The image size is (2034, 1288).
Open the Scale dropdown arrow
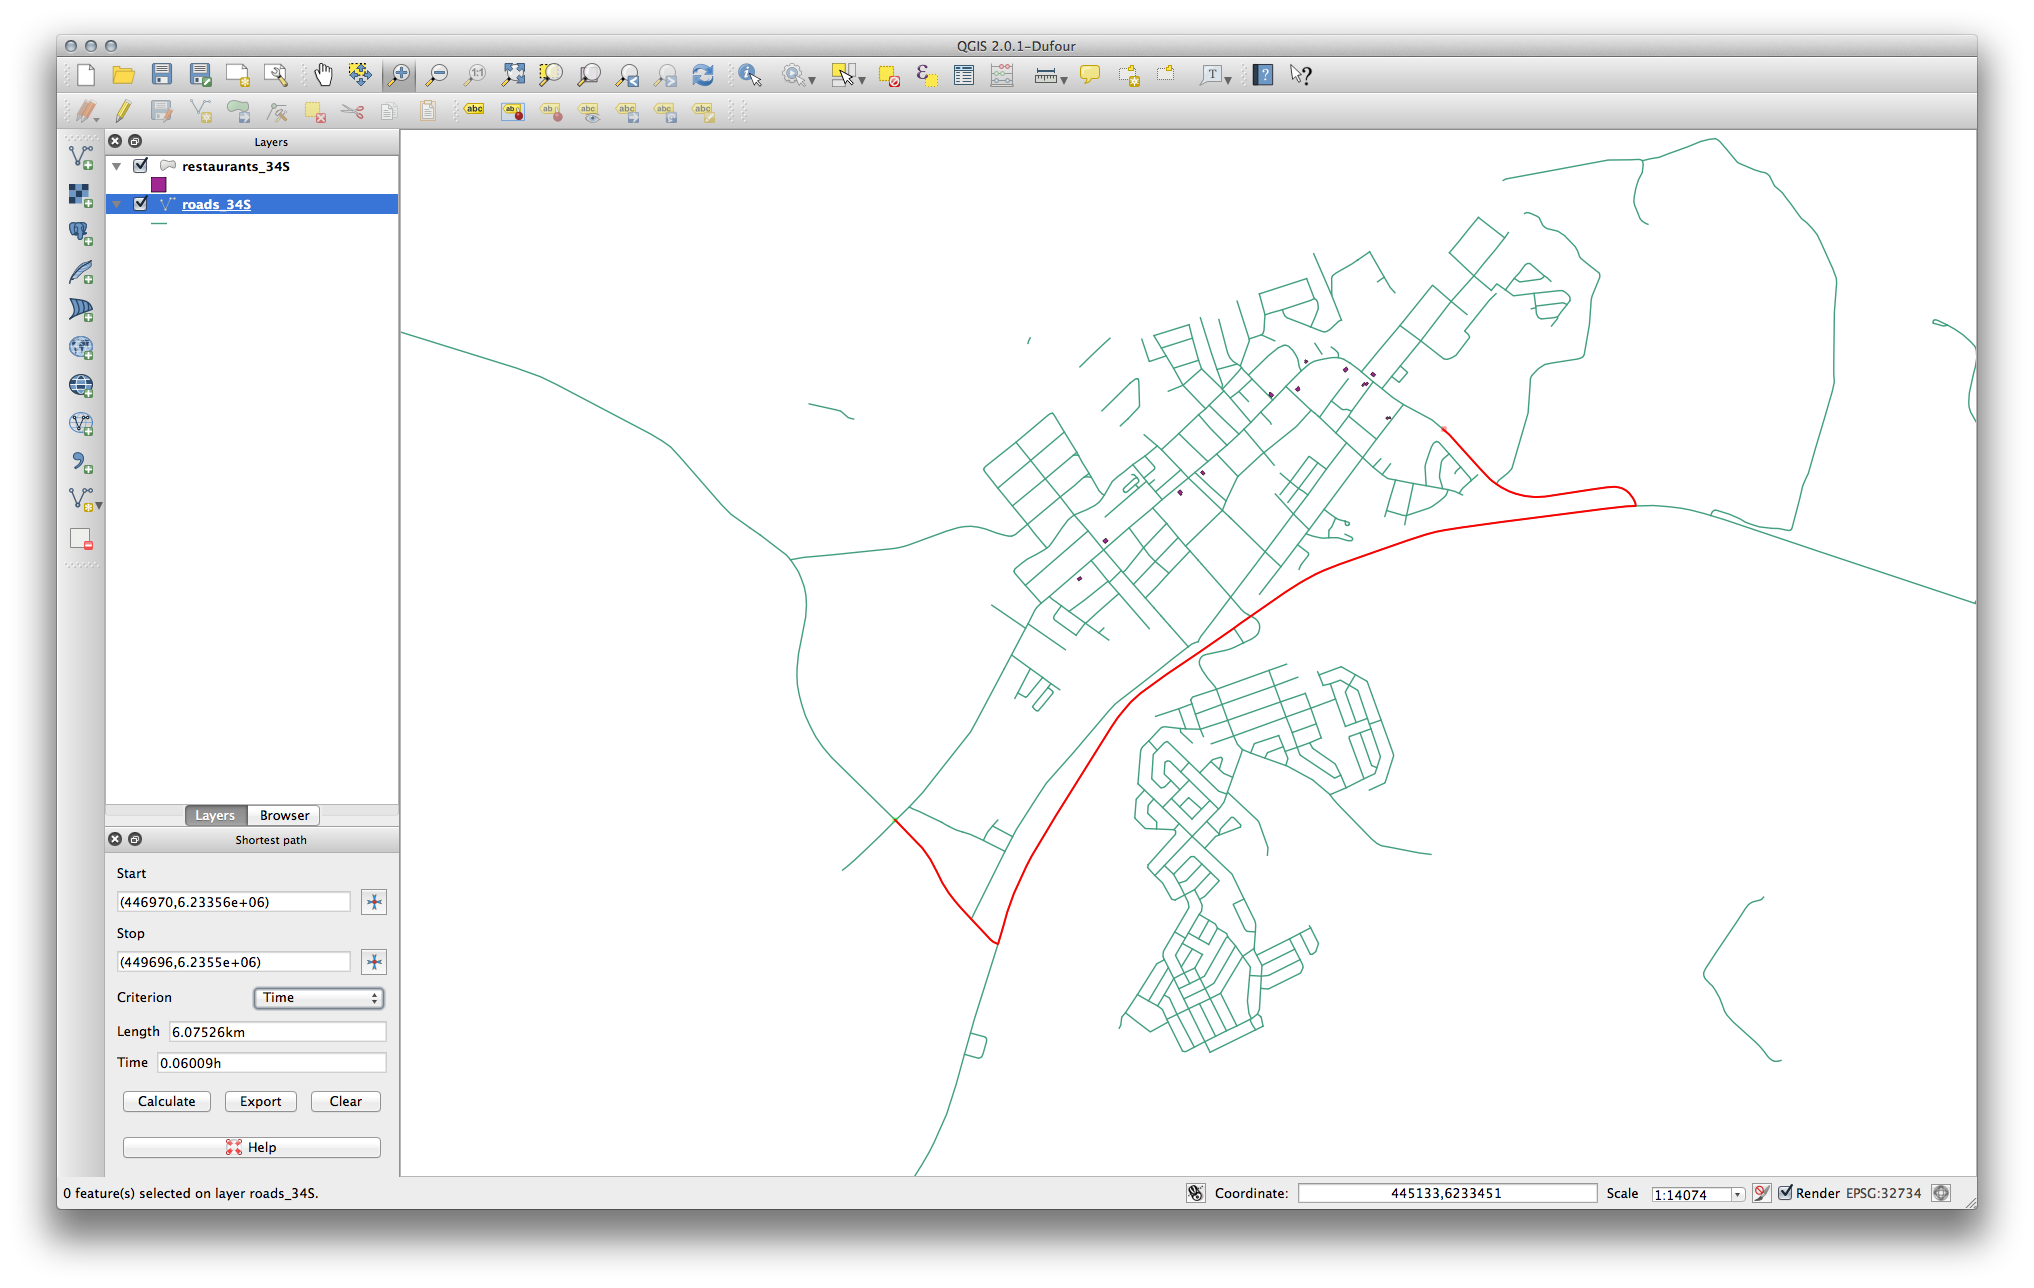pyautogui.click(x=1738, y=1194)
